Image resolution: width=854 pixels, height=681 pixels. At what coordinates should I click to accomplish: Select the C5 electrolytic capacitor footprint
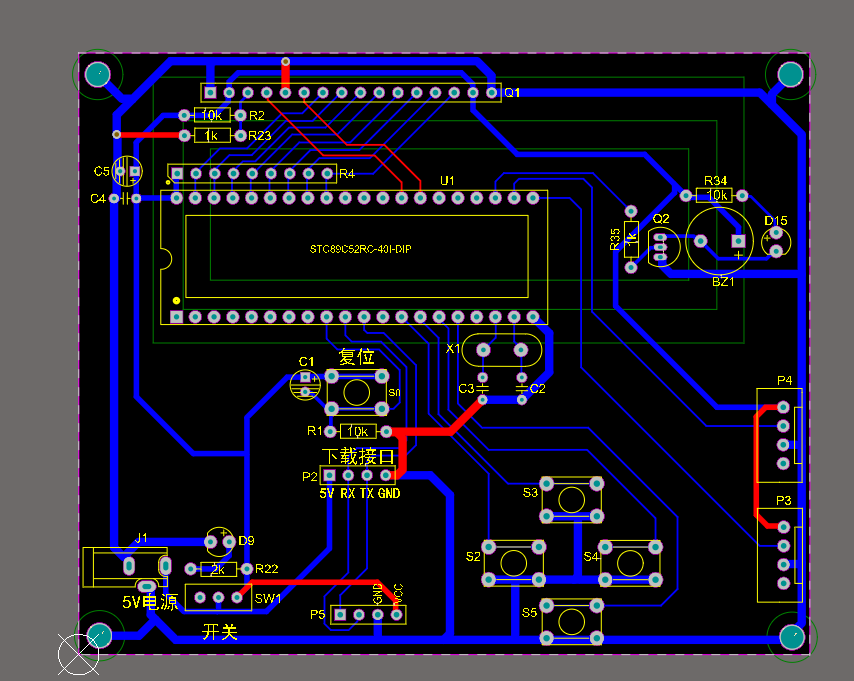[127, 171]
